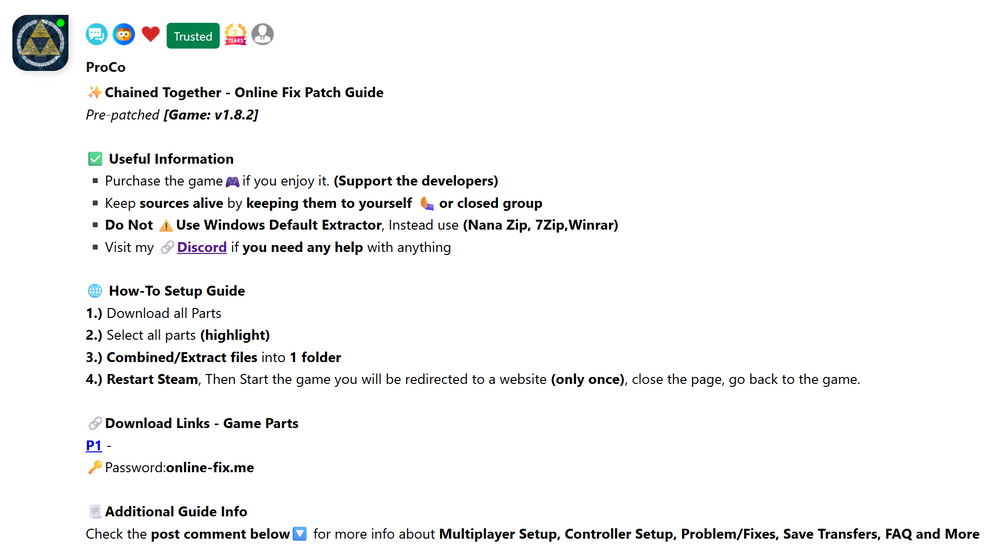
Task: Click the chat bubble badge icon
Action: [96, 34]
